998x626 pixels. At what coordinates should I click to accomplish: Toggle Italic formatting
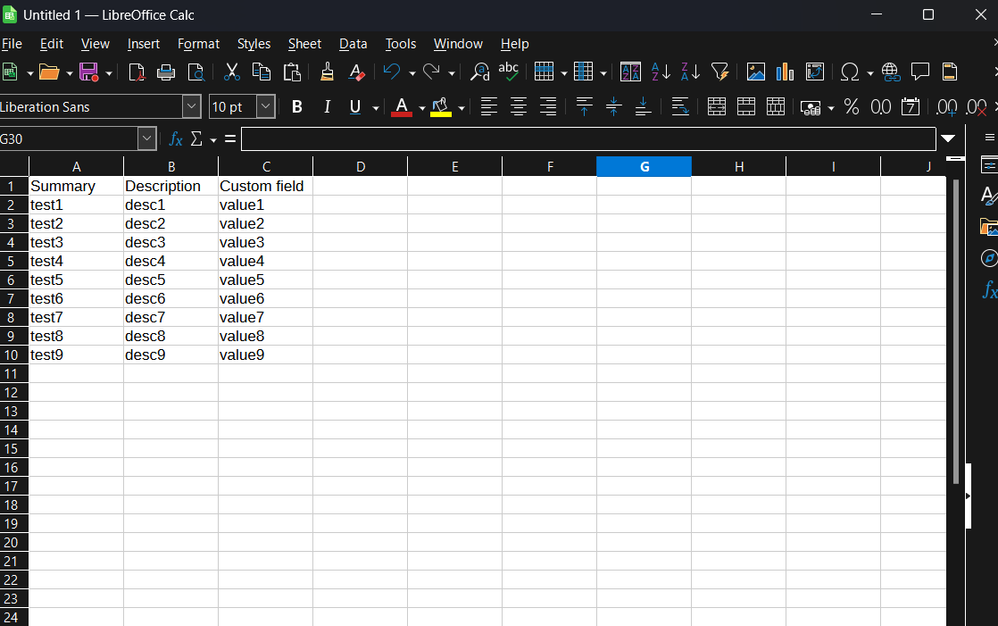pyautogui.click(x=327, y=107)
